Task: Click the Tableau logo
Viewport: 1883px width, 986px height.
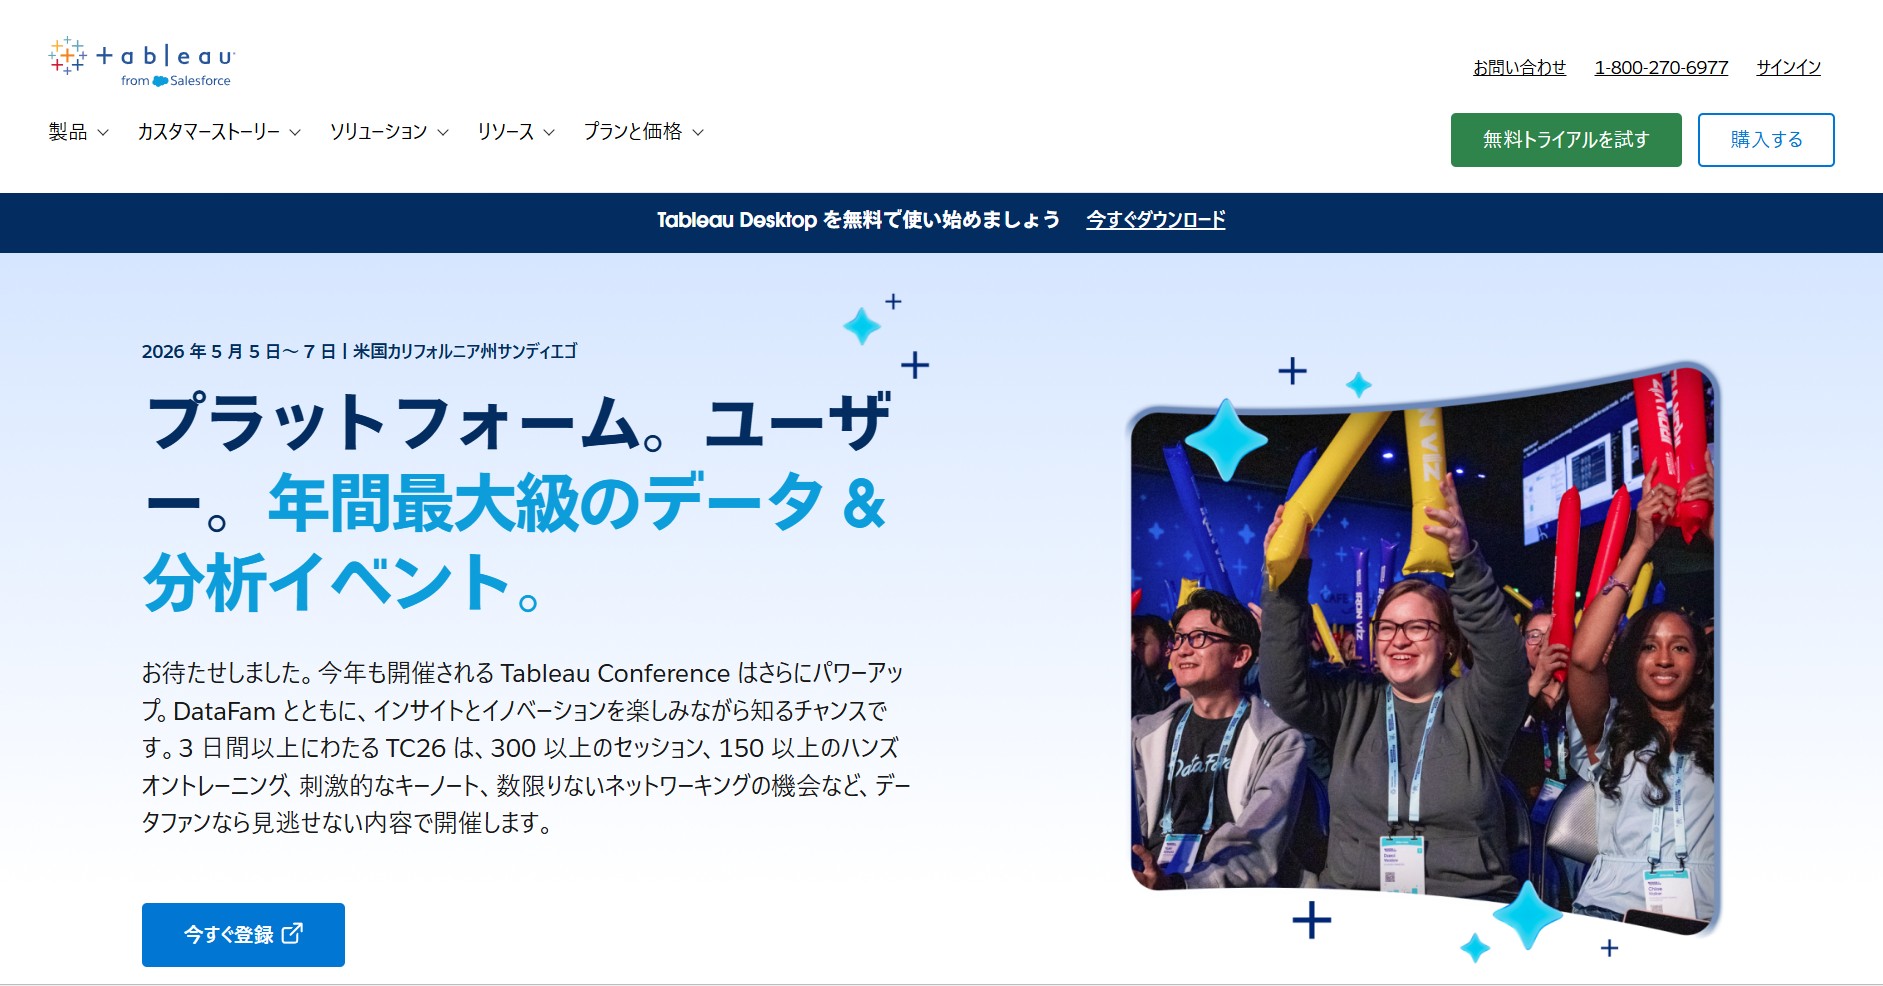Action: (141, 61)
